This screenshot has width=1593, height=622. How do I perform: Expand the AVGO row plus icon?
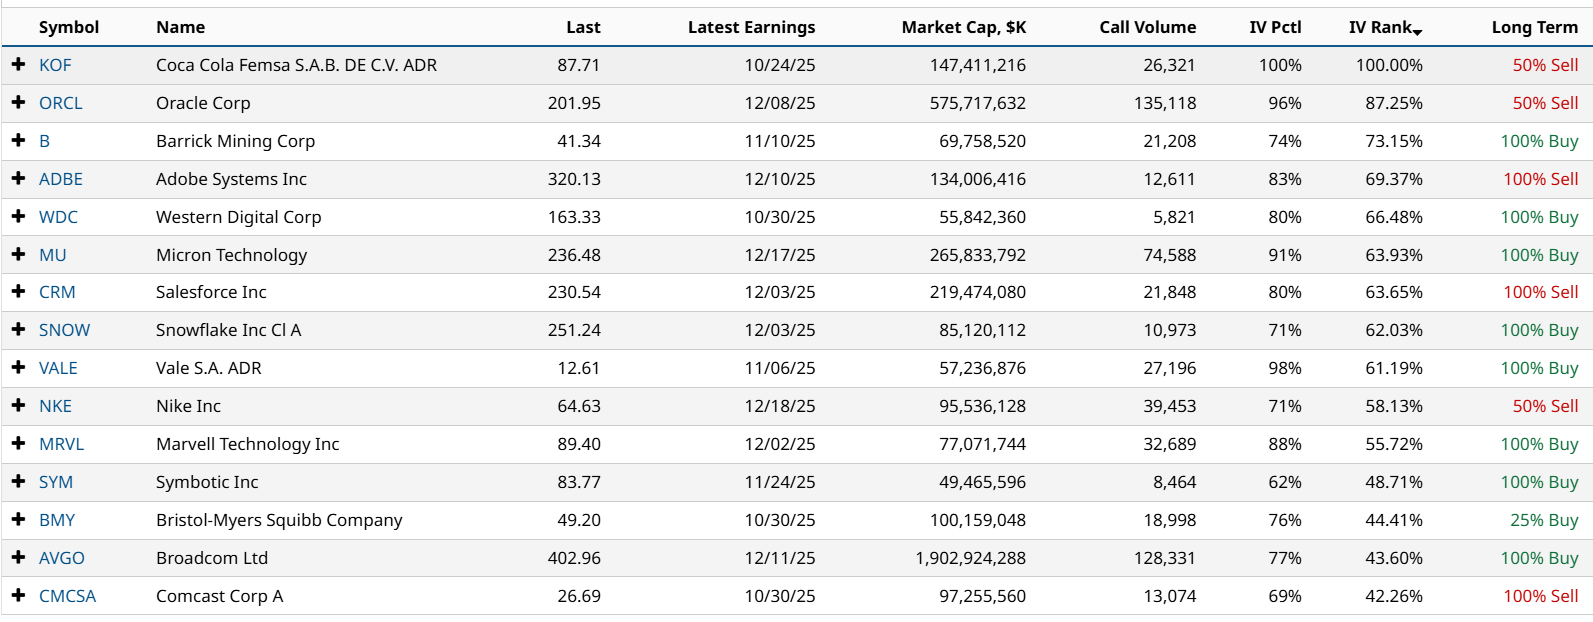pos(18,557)
